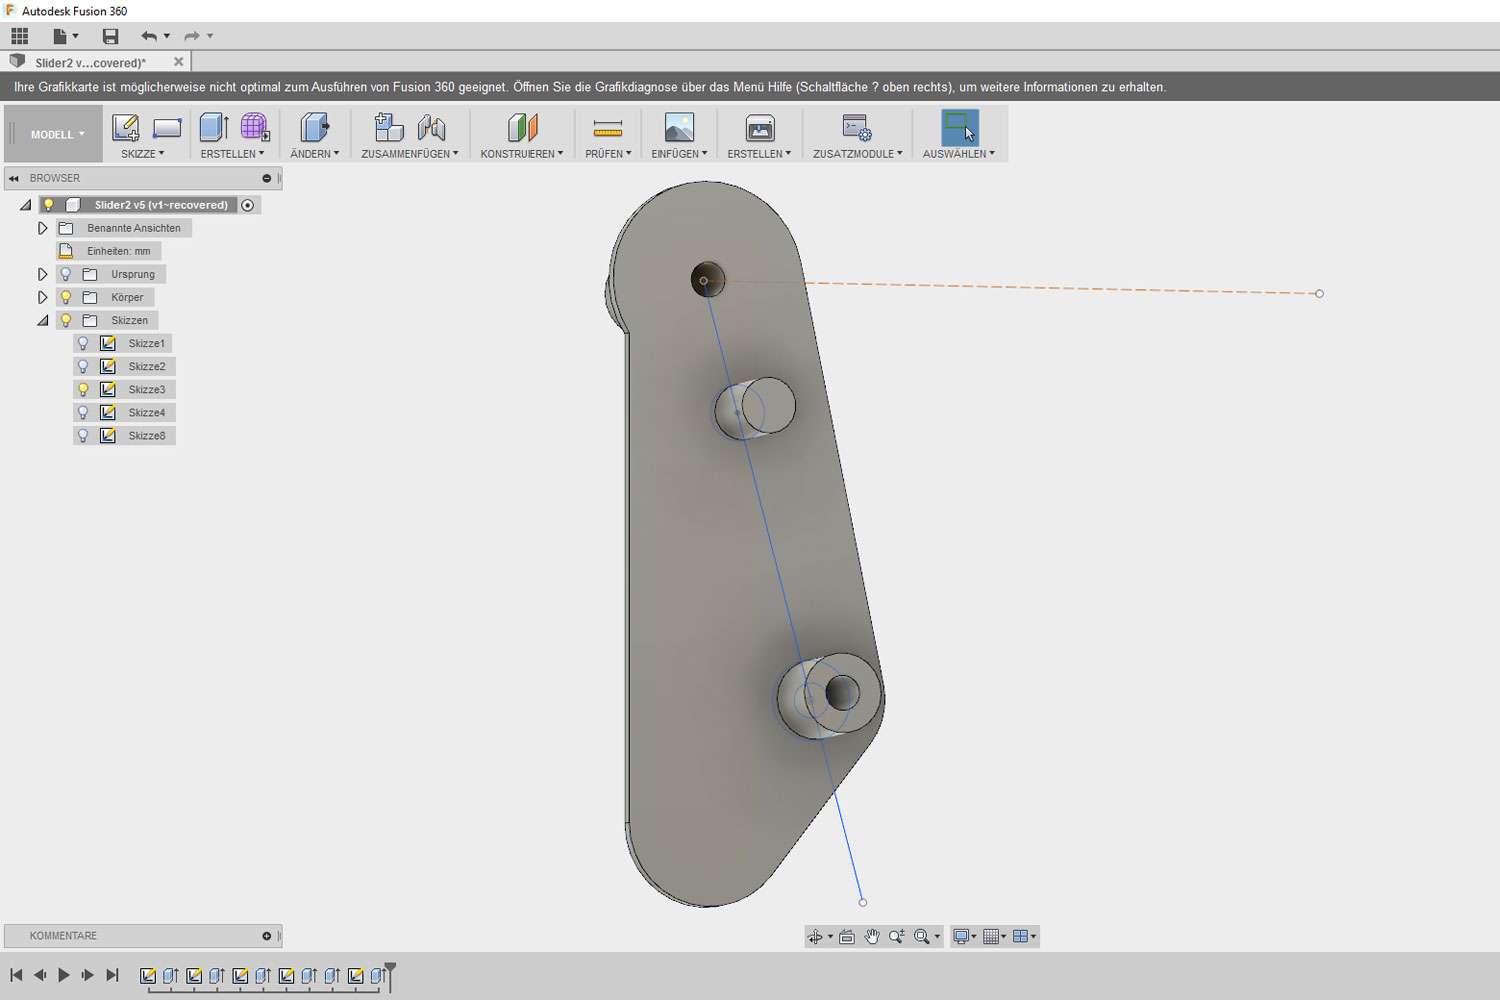Click the Redo arrow
Viewport: 1500px width, 1000px height.
(x=192, y=36)
